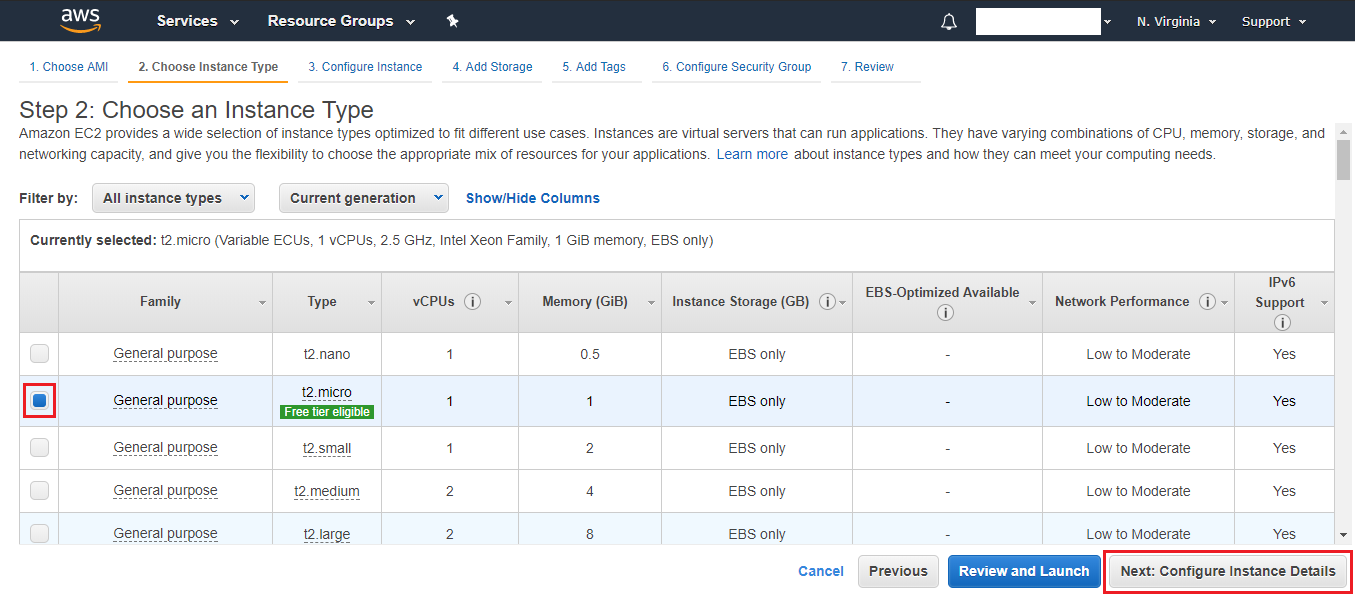This screenshot has width=1355, height=599.
Task: Click the page's vertical scrollbar thumb
Action: pyautogui.click(x=1343, y=160)
